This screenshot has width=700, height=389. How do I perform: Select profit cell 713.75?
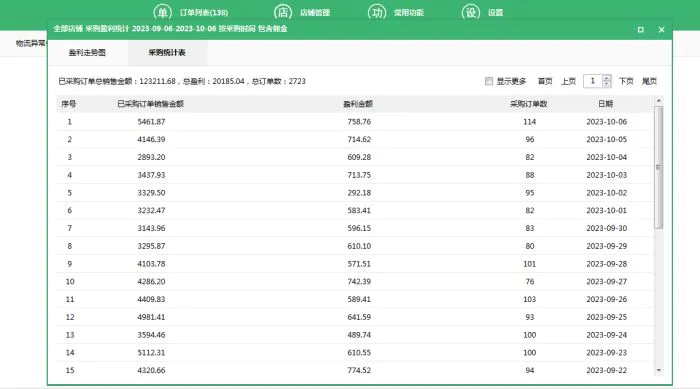pos(359,175)
